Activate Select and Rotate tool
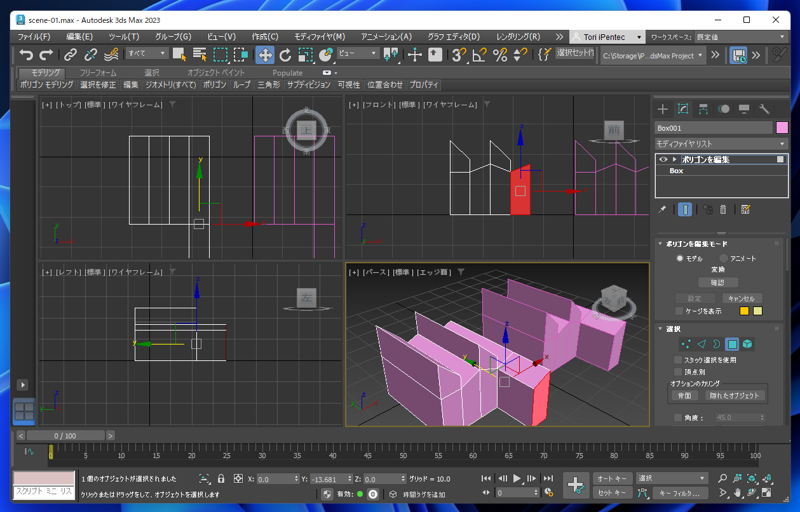 [x=285, y=55]
